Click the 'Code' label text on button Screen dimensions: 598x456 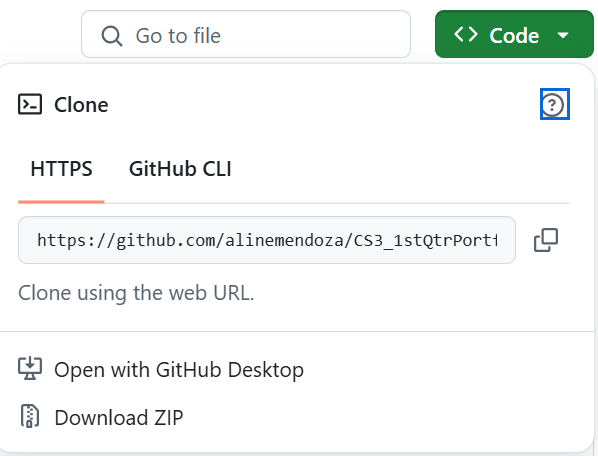[x=514, y=35]
